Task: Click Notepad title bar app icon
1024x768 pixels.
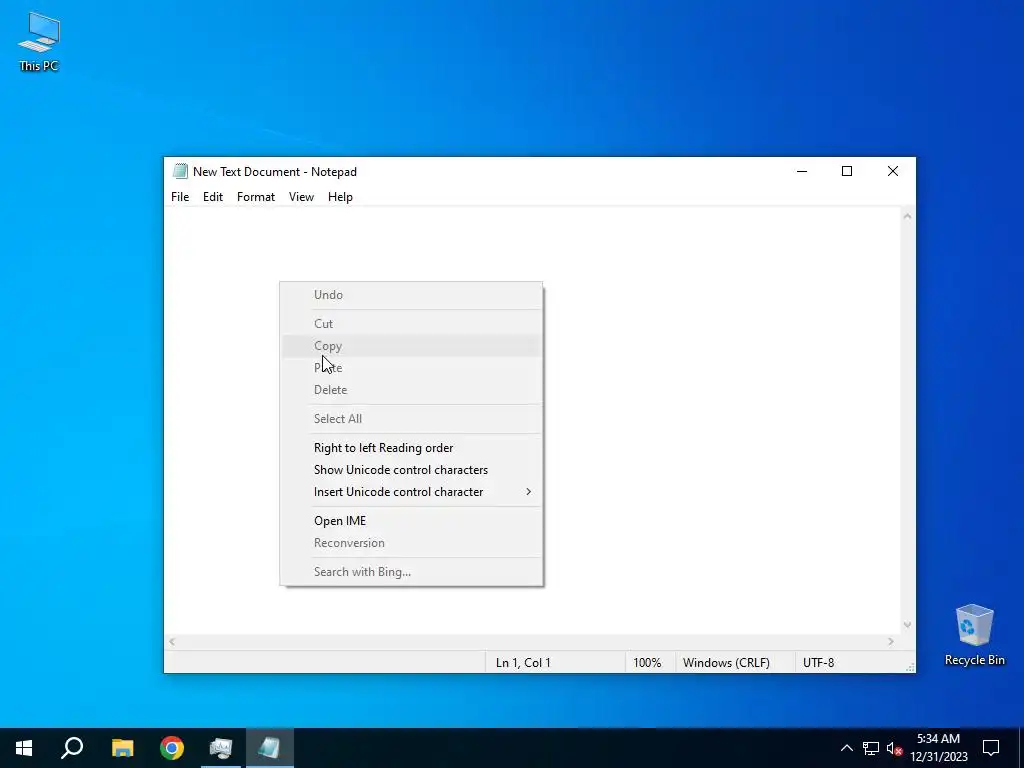Action: [x=180, y=171]
